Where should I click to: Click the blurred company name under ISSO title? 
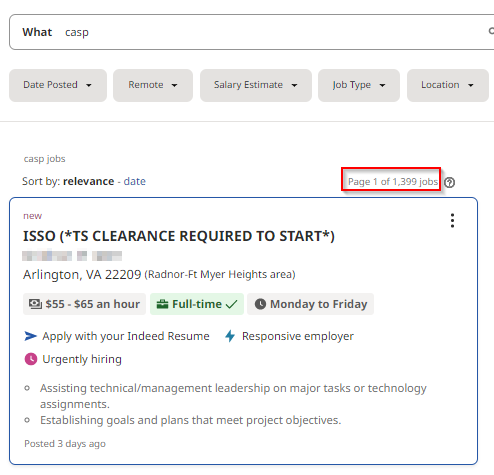[72, 256]
